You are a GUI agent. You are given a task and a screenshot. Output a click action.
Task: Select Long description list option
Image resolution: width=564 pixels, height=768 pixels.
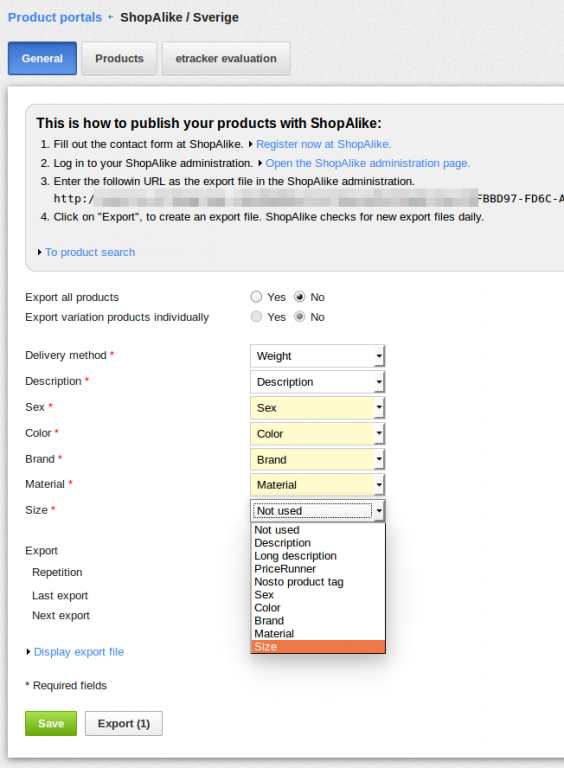pos(318,556)
